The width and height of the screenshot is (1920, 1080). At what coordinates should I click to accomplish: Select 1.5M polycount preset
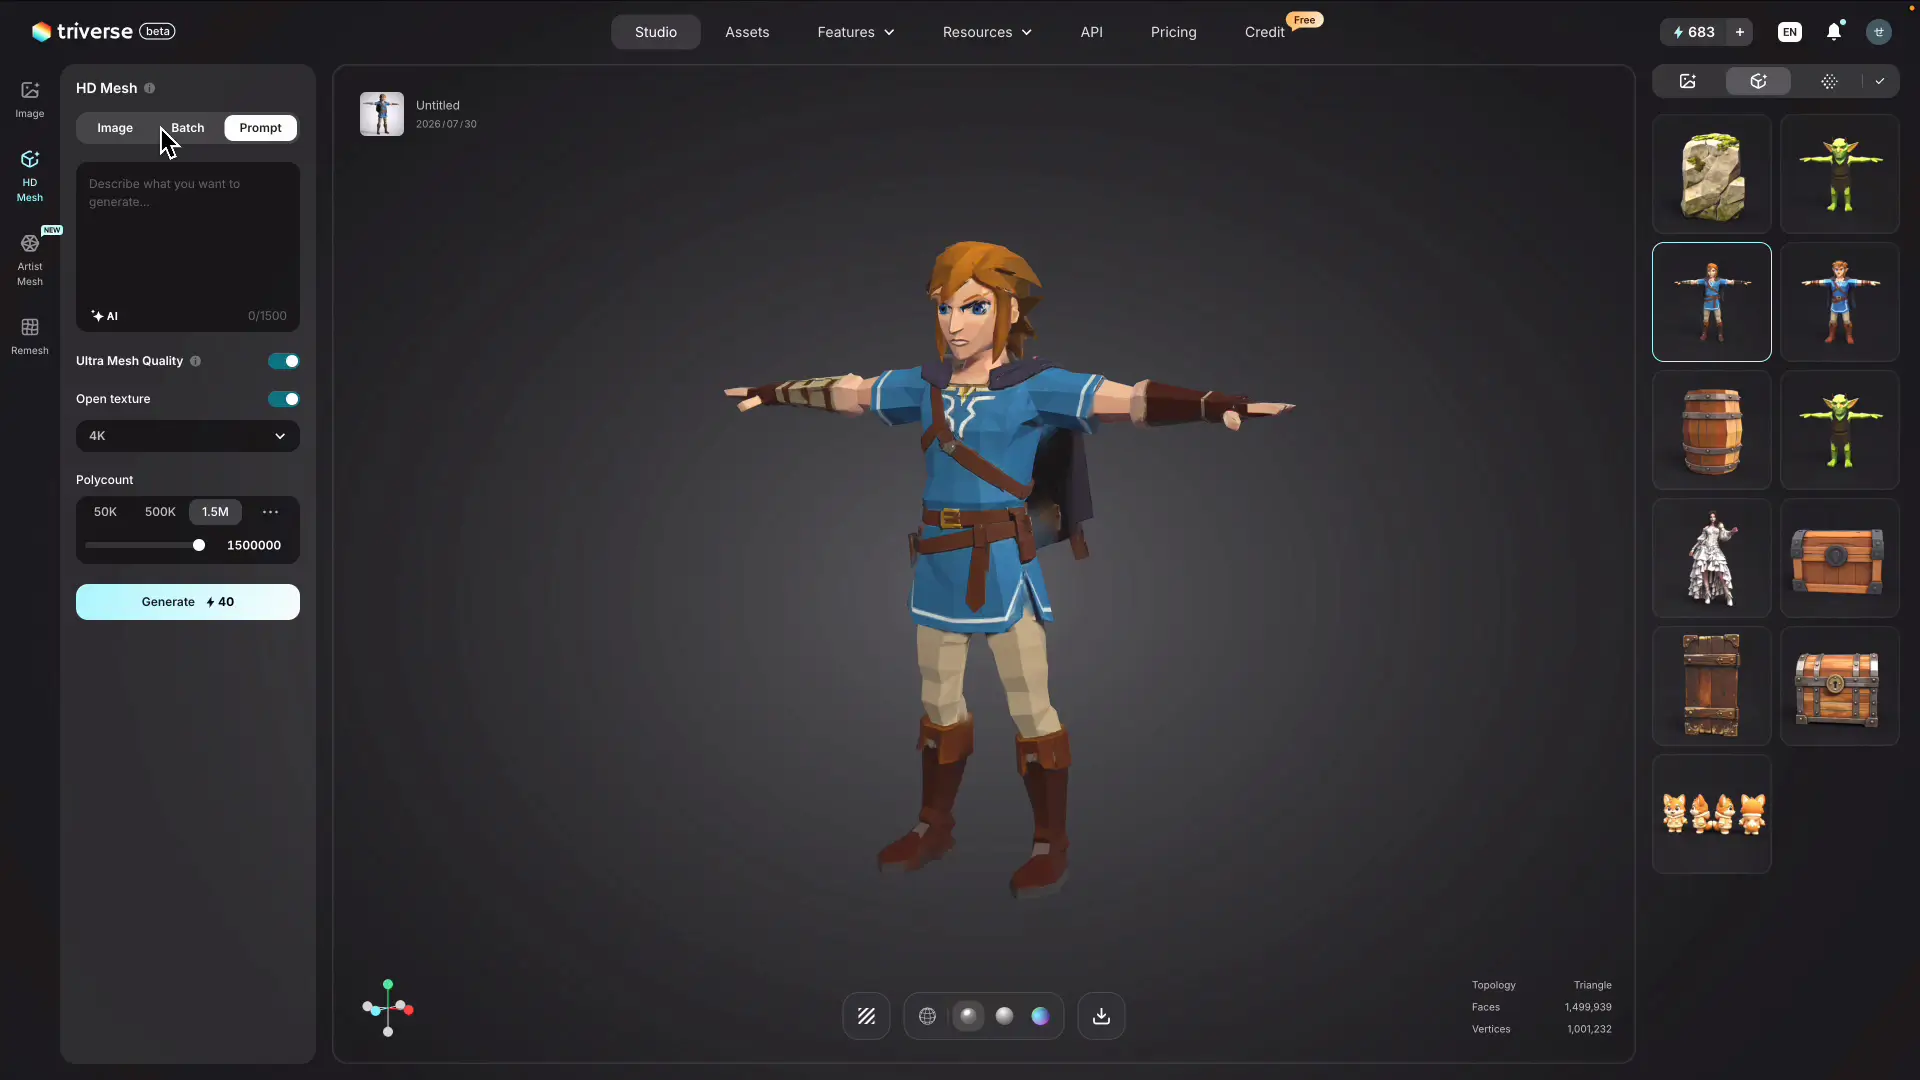pos(215,512)
